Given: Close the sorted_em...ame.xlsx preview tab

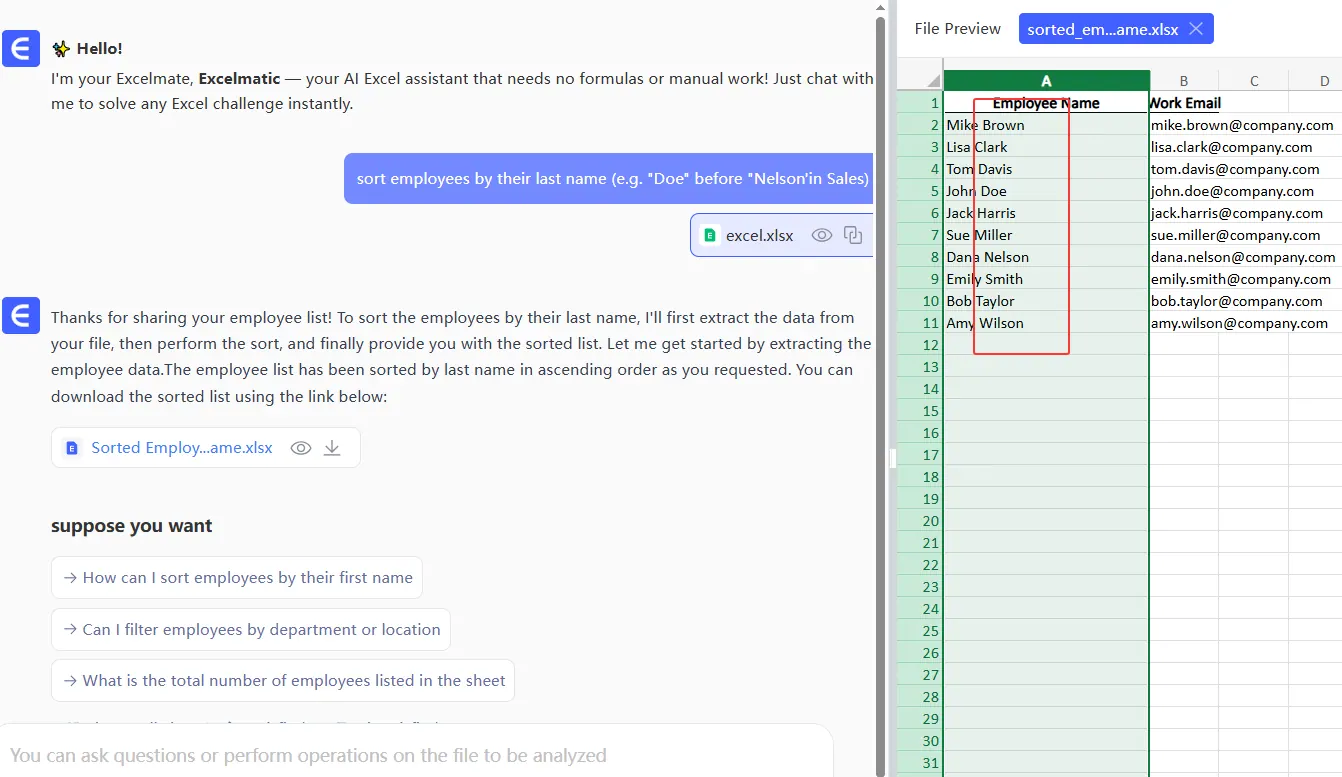Looking at the screenshot, I should [x=1196, y=29].
